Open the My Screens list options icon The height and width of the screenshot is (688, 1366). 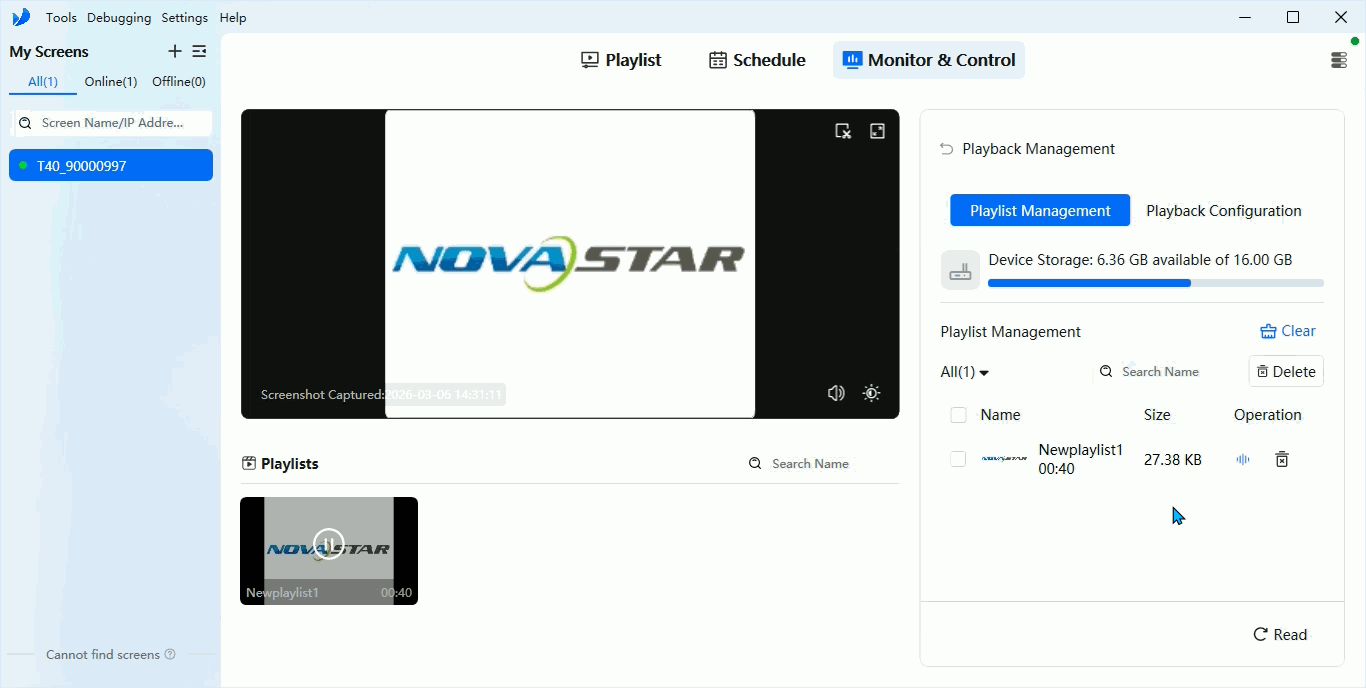point(199,51)
